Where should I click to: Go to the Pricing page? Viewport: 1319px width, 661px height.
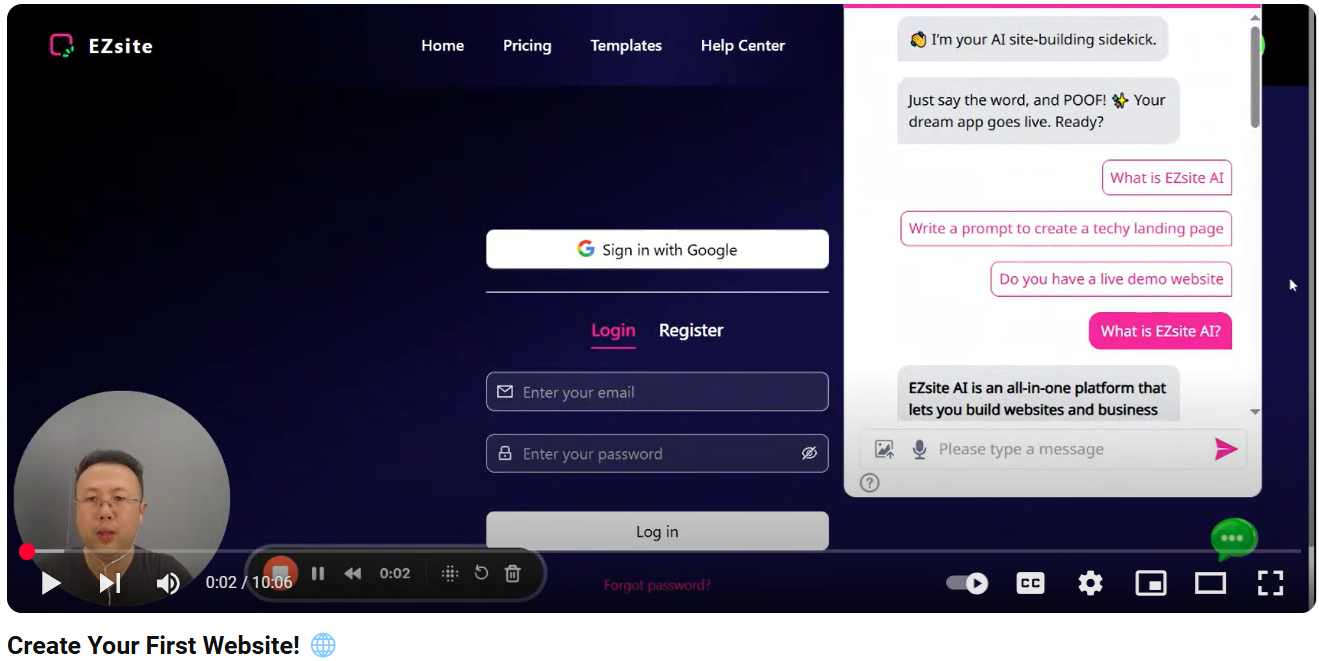[x=527, y=45]
